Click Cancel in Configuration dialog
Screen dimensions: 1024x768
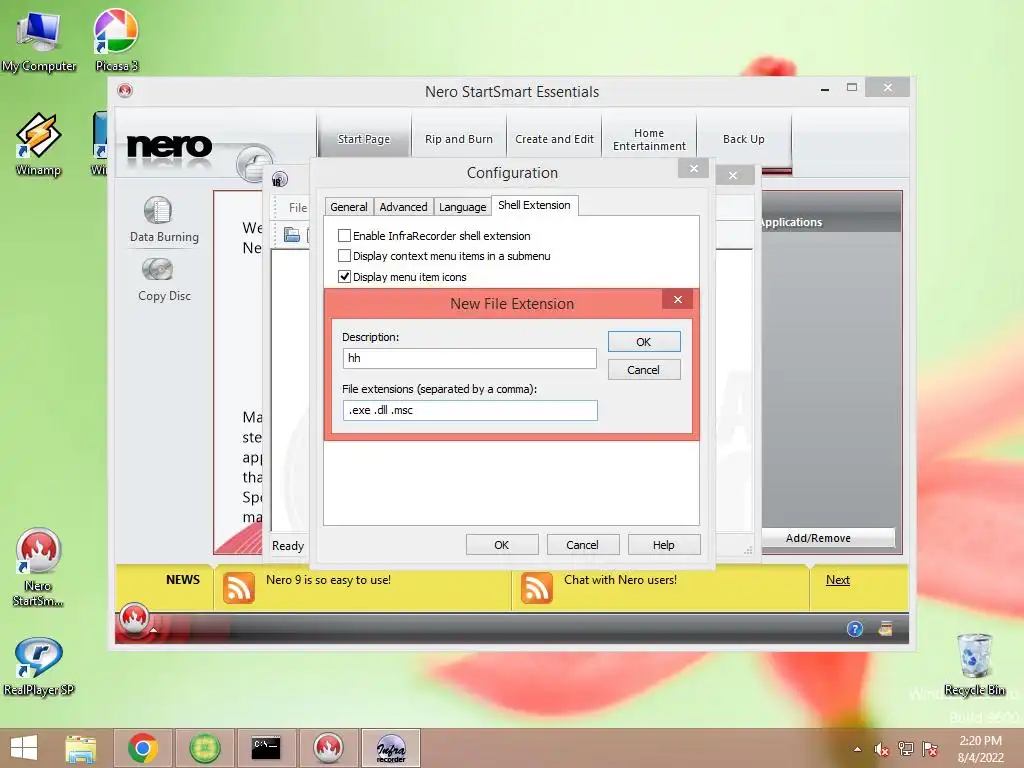coord(583,545)
